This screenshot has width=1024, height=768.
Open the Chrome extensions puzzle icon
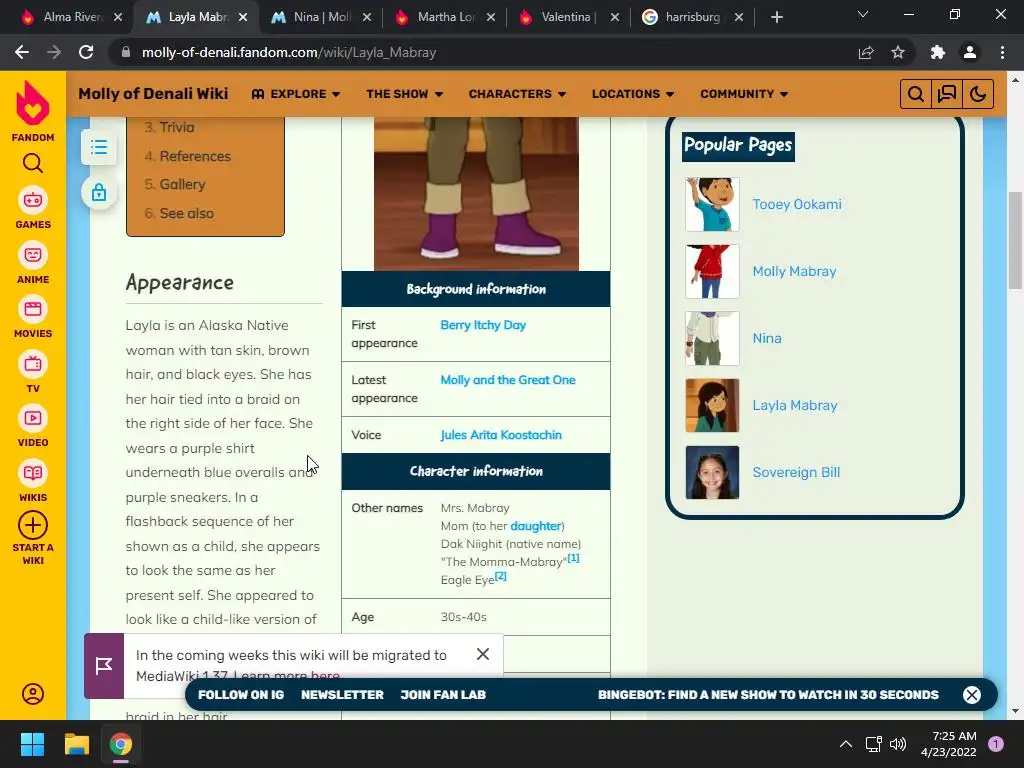point(938,52)
